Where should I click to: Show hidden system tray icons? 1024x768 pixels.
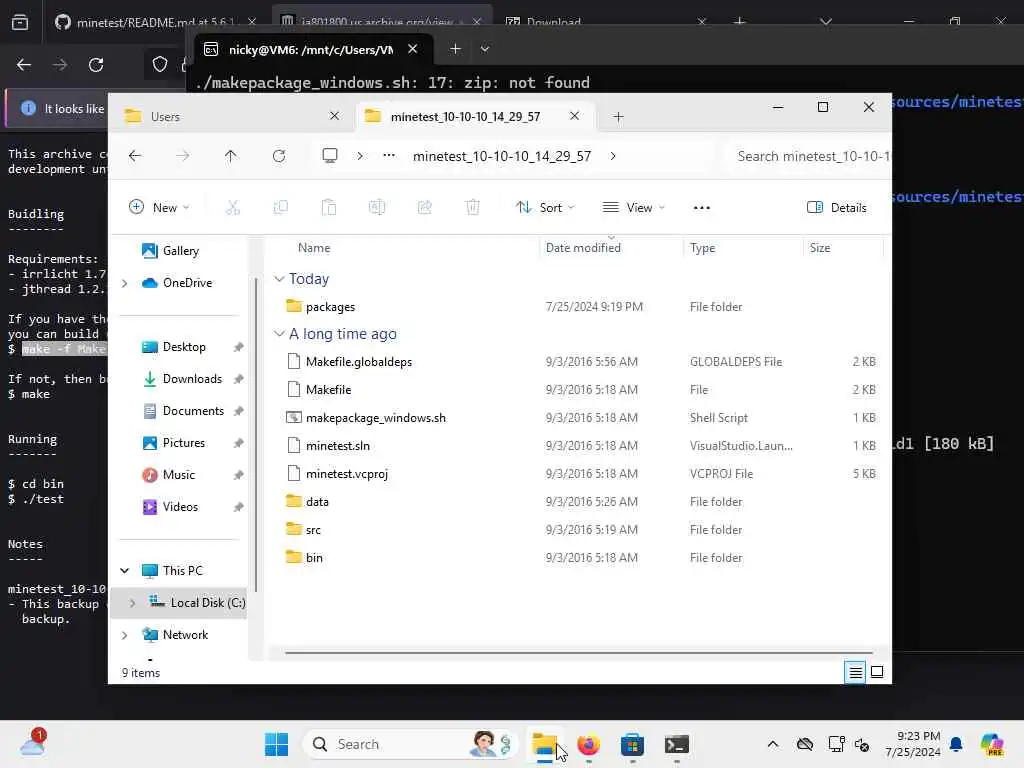click(773, 744)
